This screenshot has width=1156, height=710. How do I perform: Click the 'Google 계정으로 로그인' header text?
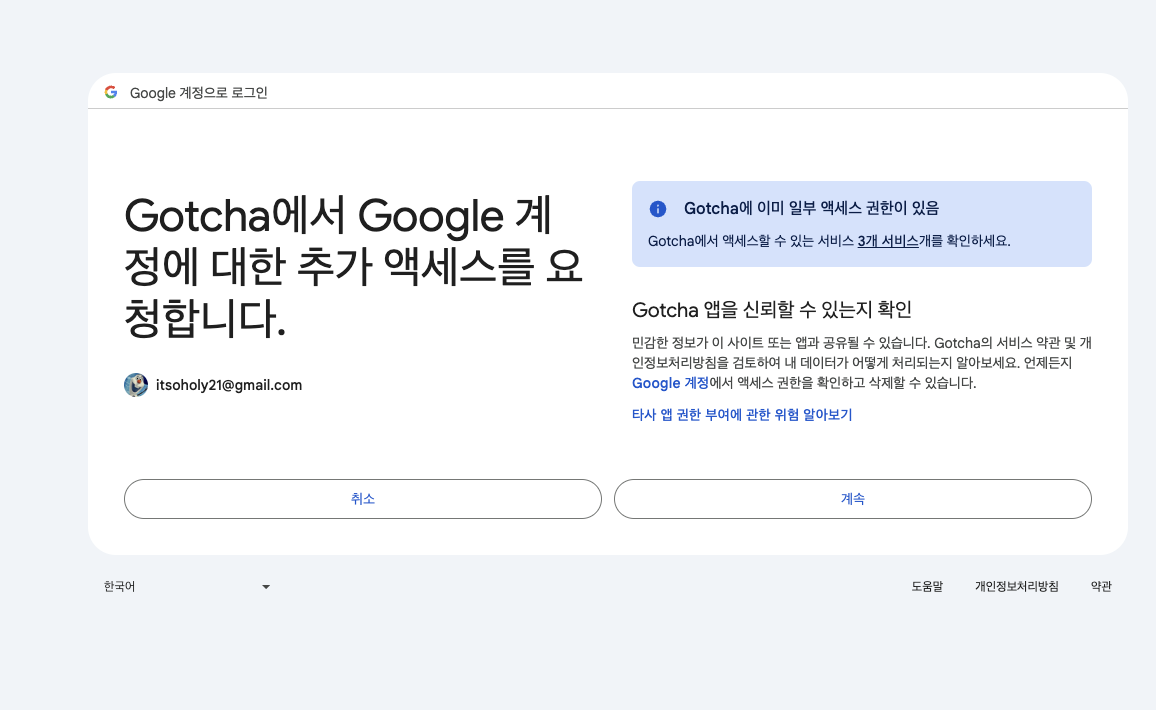pos(198,93)
